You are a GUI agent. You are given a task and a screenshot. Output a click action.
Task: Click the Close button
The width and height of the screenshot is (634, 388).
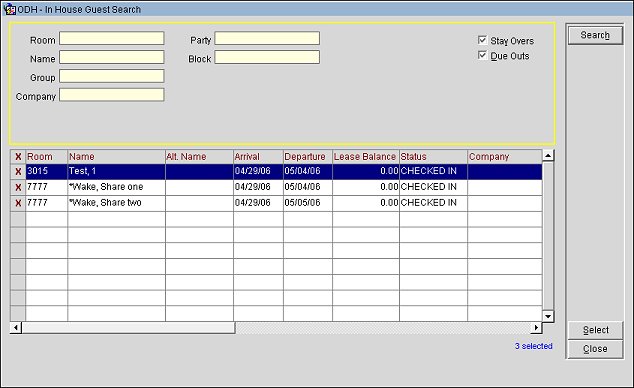click(x=595, y=349)
